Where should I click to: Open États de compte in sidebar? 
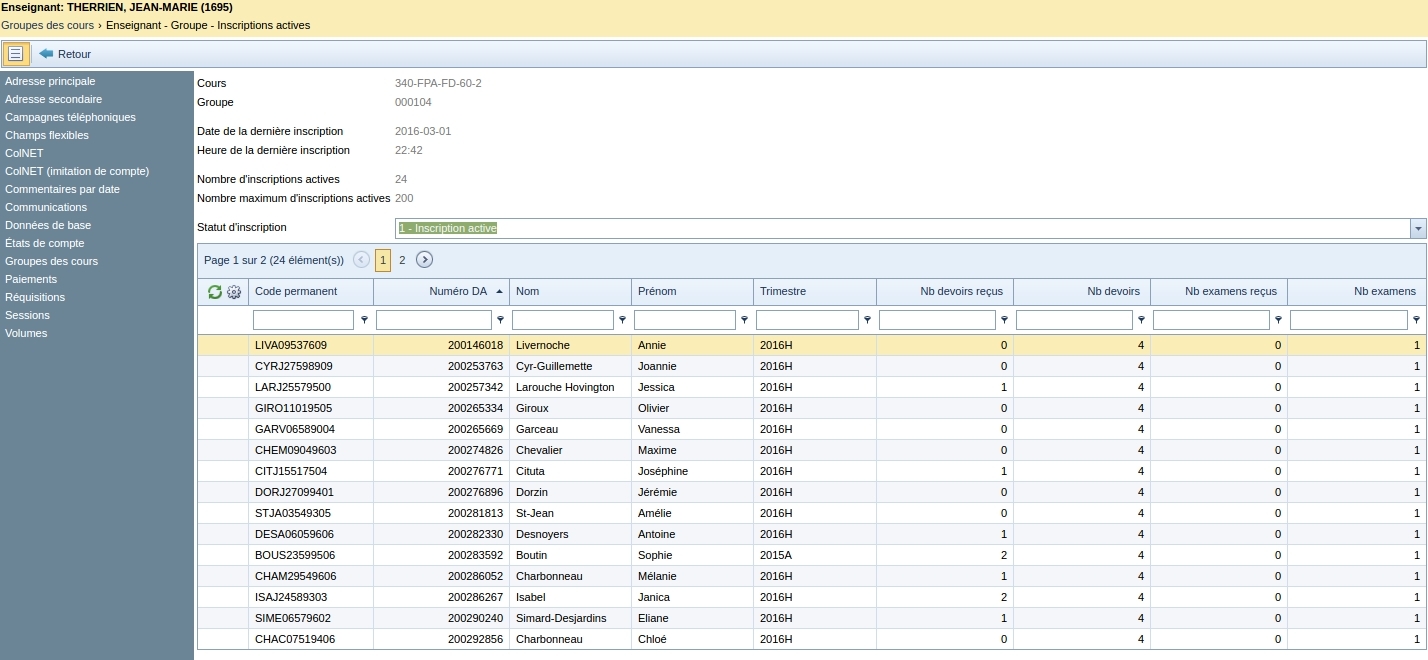44,243
